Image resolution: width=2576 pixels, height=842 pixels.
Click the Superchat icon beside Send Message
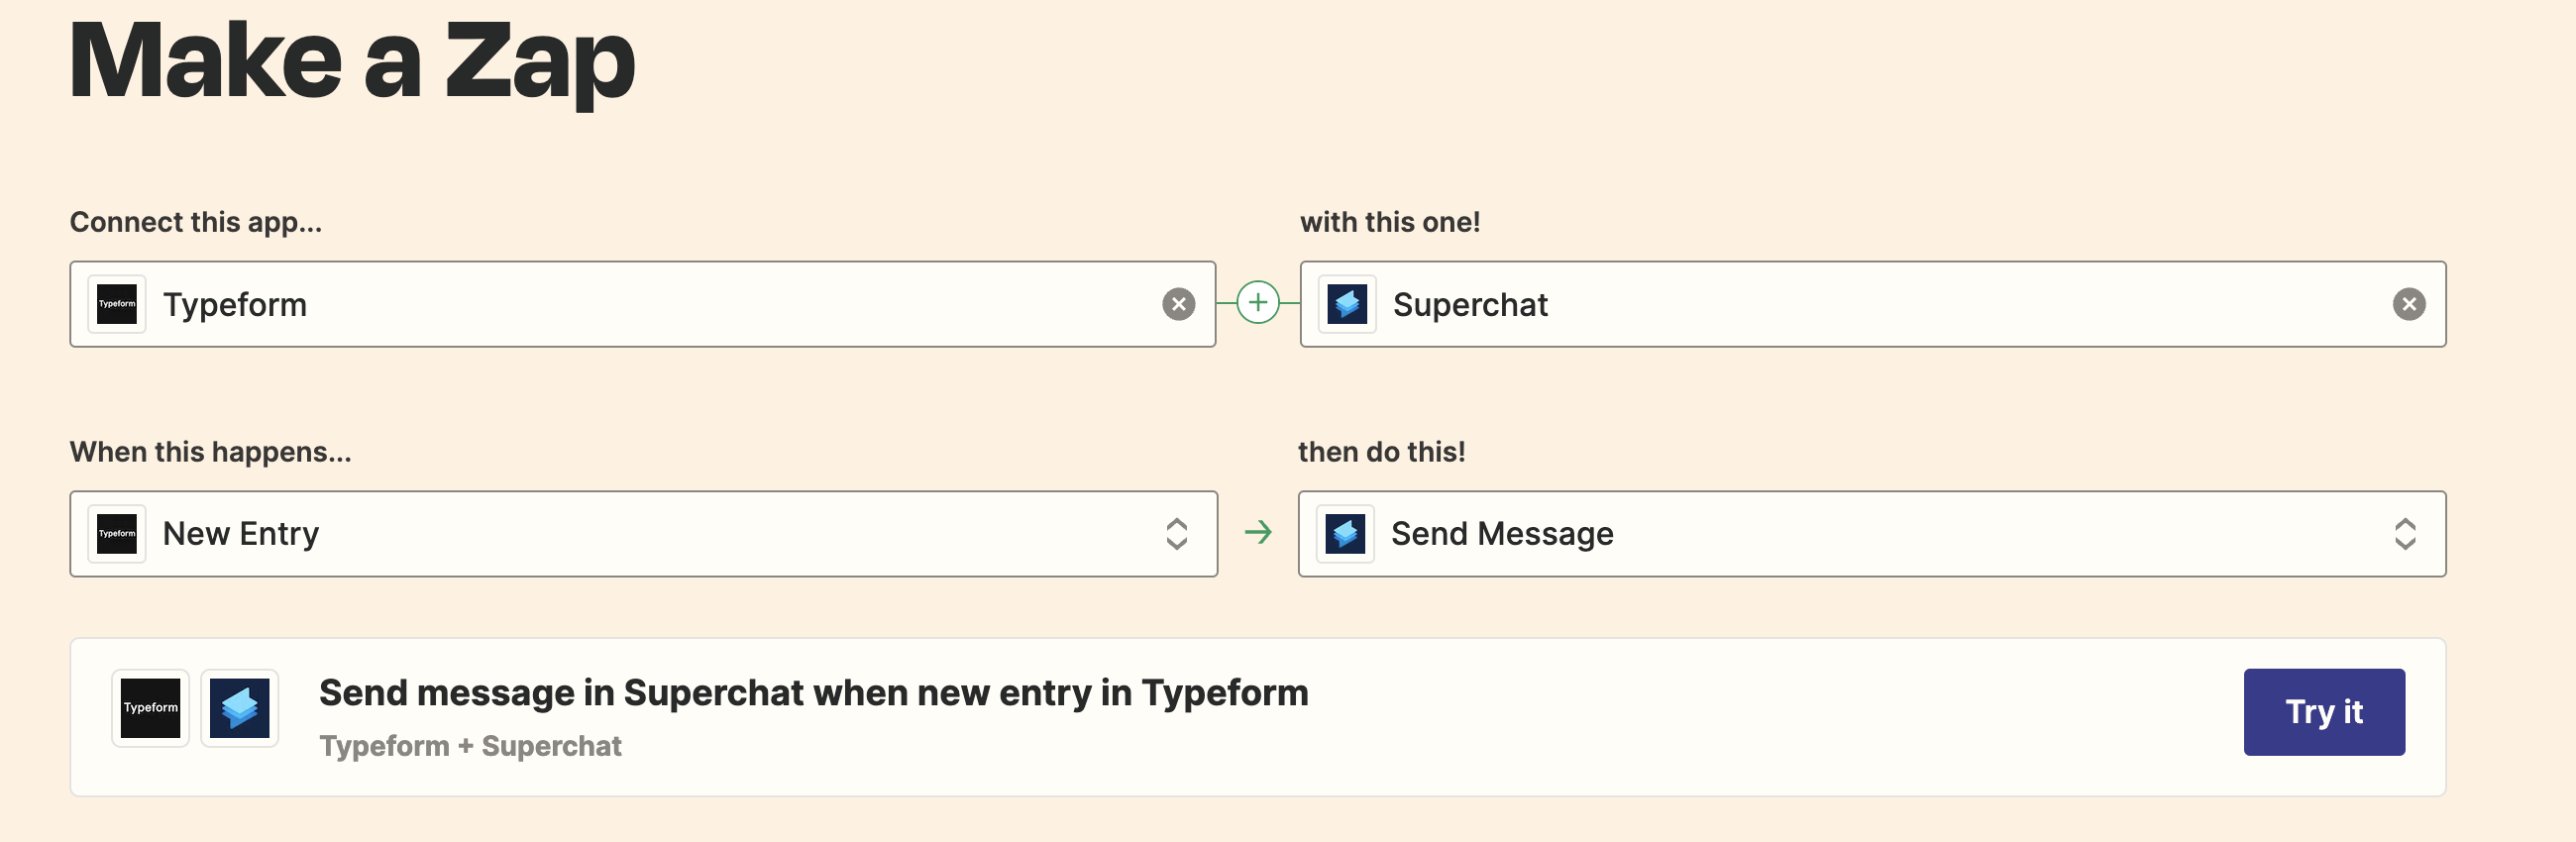1345,534
